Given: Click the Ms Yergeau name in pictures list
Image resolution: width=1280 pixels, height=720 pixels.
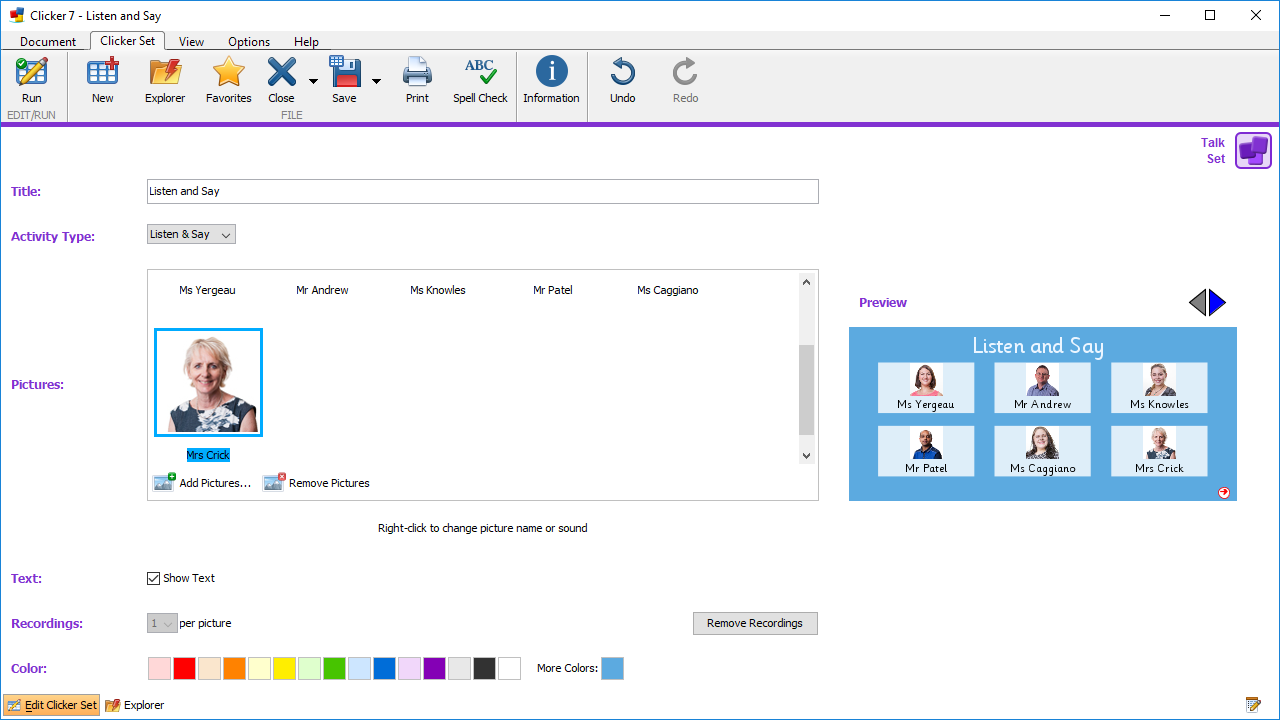Looking at the screenshot, I should (207, 290).
